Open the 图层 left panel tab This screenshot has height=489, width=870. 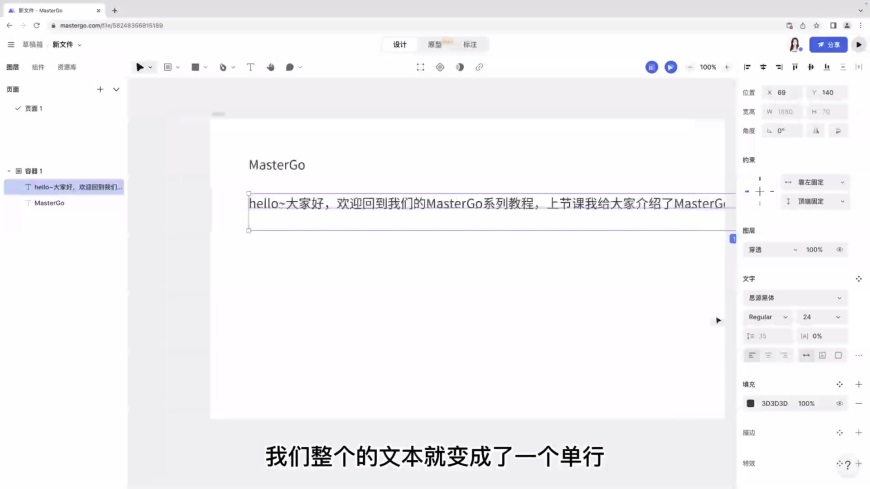(x=13, y=67)
